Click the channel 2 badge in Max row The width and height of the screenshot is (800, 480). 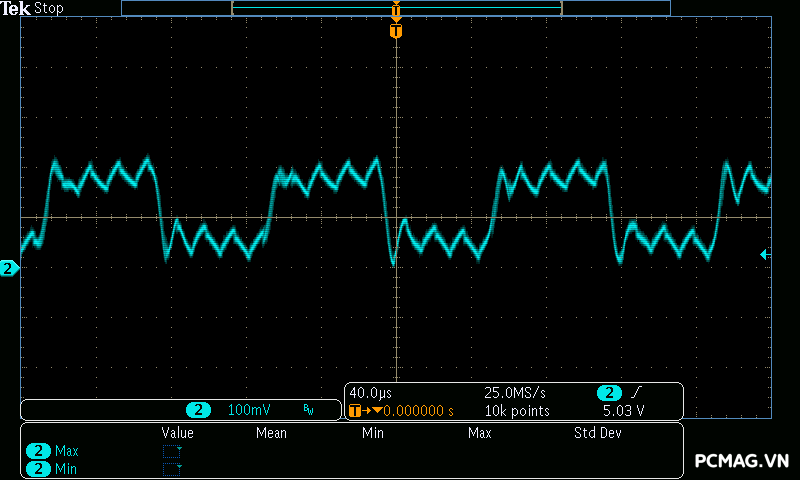click(39, 451)
